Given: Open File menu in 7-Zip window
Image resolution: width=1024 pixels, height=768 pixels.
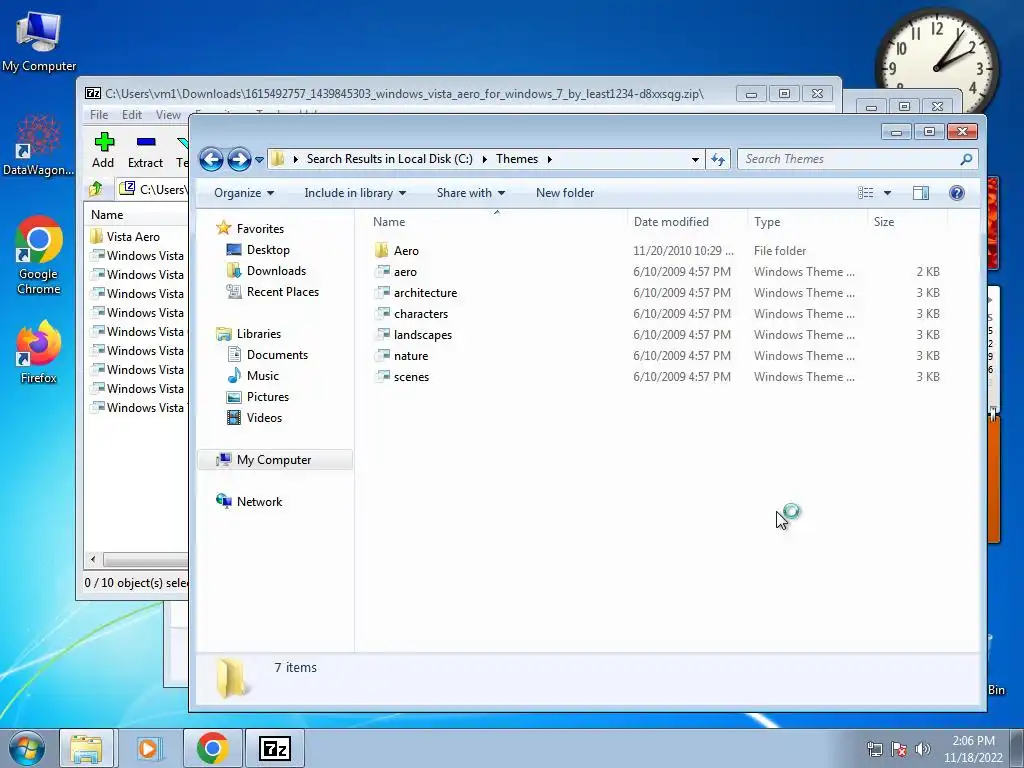Looking at the screenshot, I should (x=99, y=115).
